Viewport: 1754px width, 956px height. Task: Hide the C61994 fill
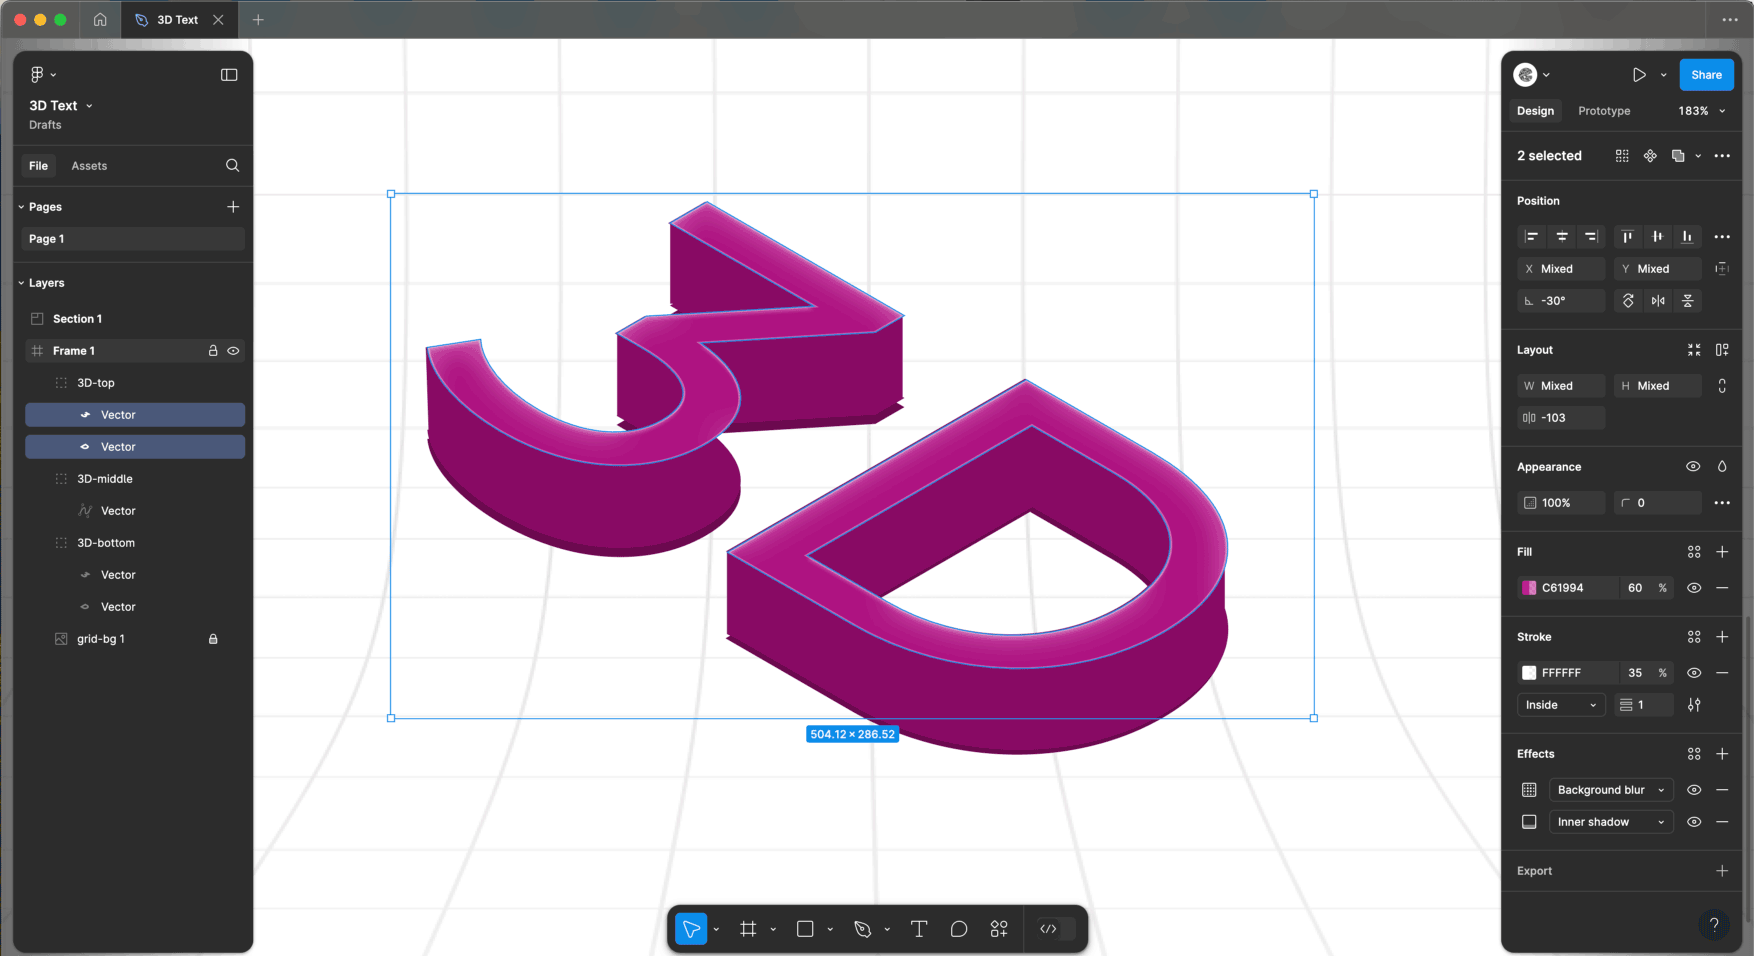(x=1694, y=588)
